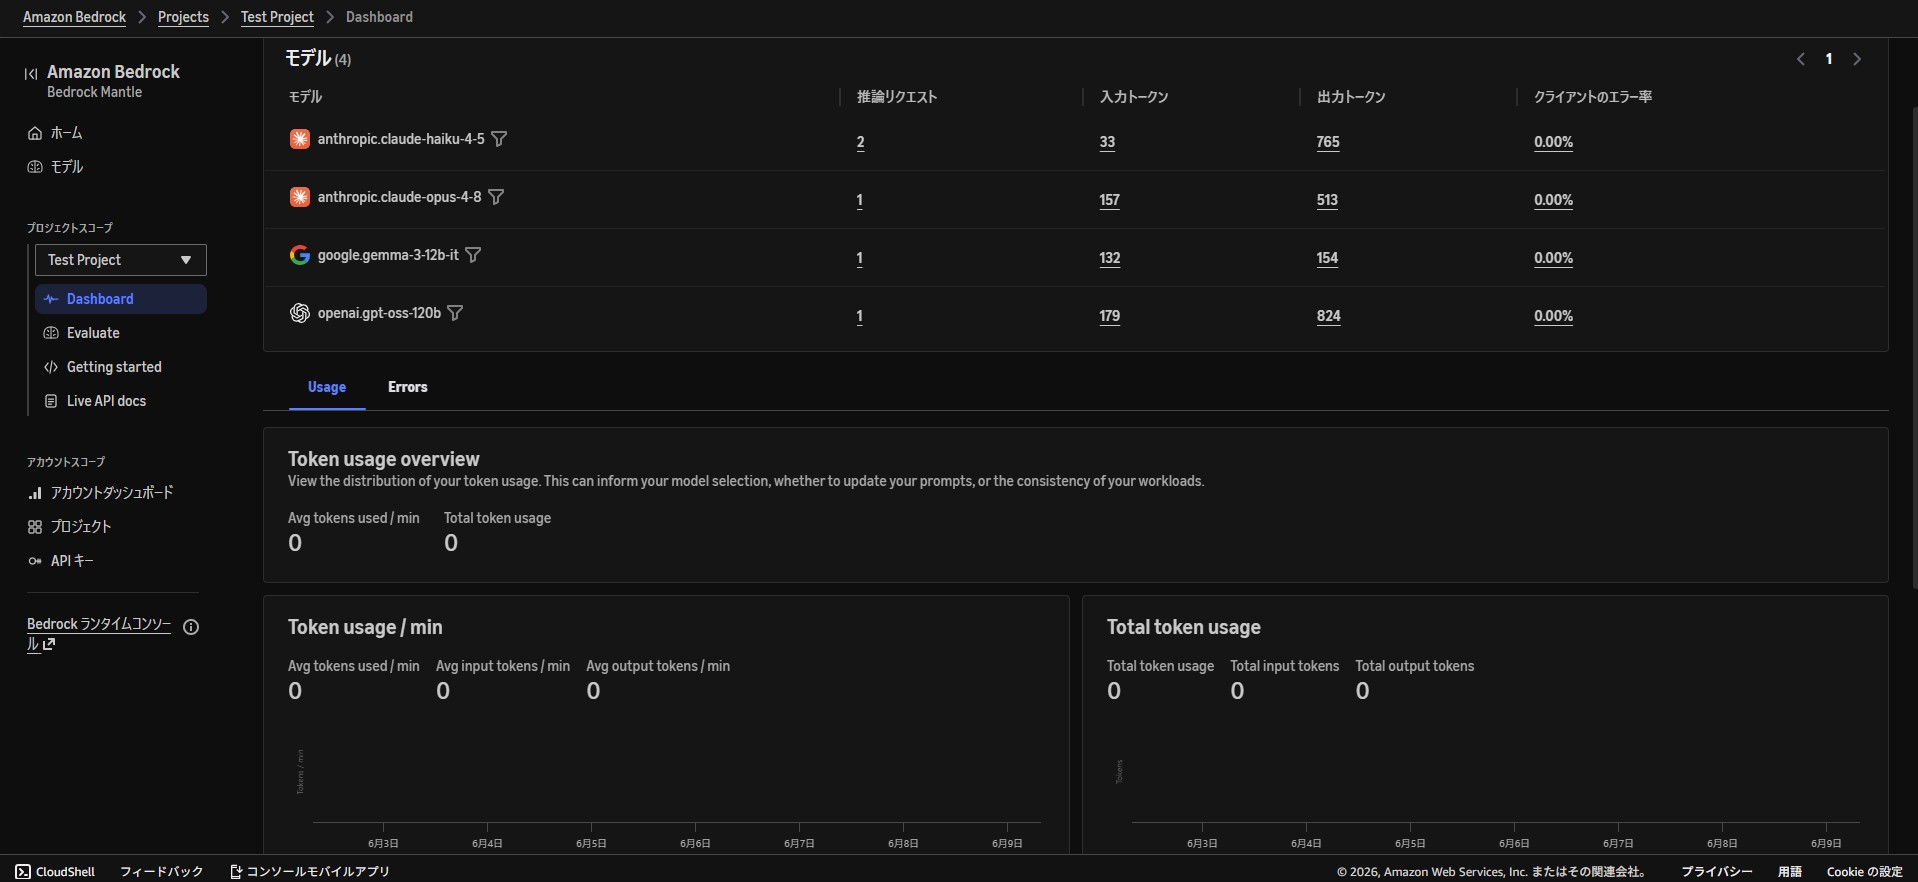Viewport: 1918px width, 882px height.
Task: Open プロジェクト in the sidebar
Action: coord(81,527)
